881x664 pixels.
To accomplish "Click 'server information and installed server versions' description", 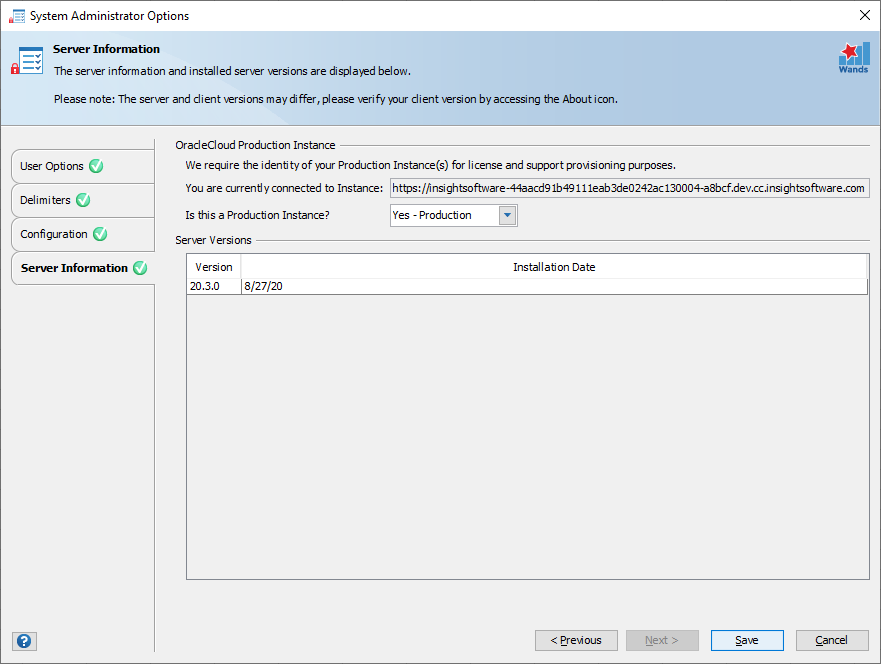I will pyautogui.click(x=232, y=71).
